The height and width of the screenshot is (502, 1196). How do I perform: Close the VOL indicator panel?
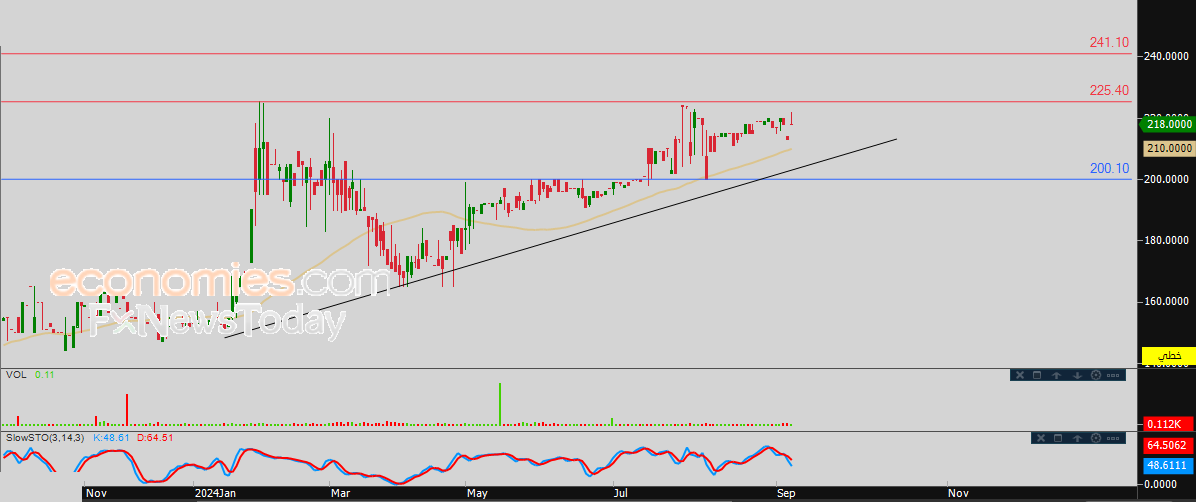[1018, 375]
